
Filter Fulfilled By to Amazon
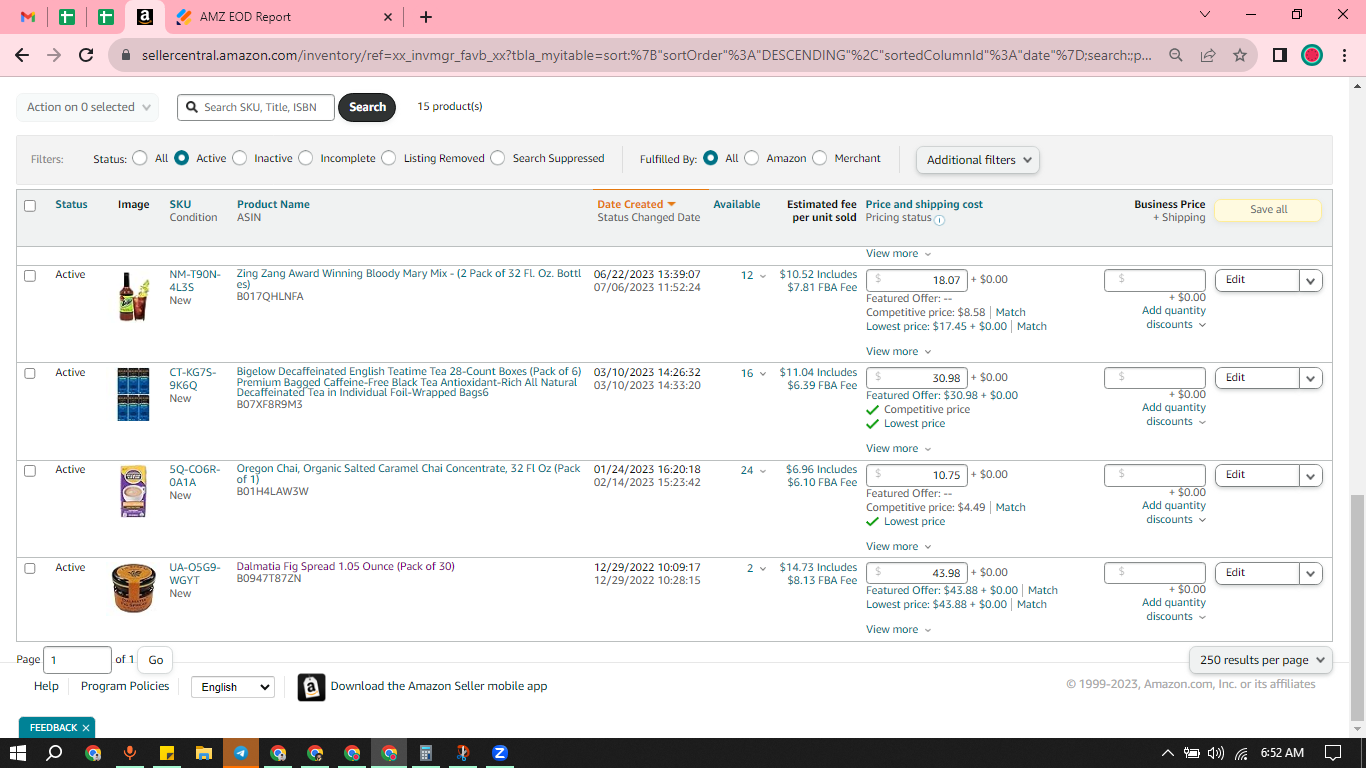pyautogui.click(x=752, y=158)
